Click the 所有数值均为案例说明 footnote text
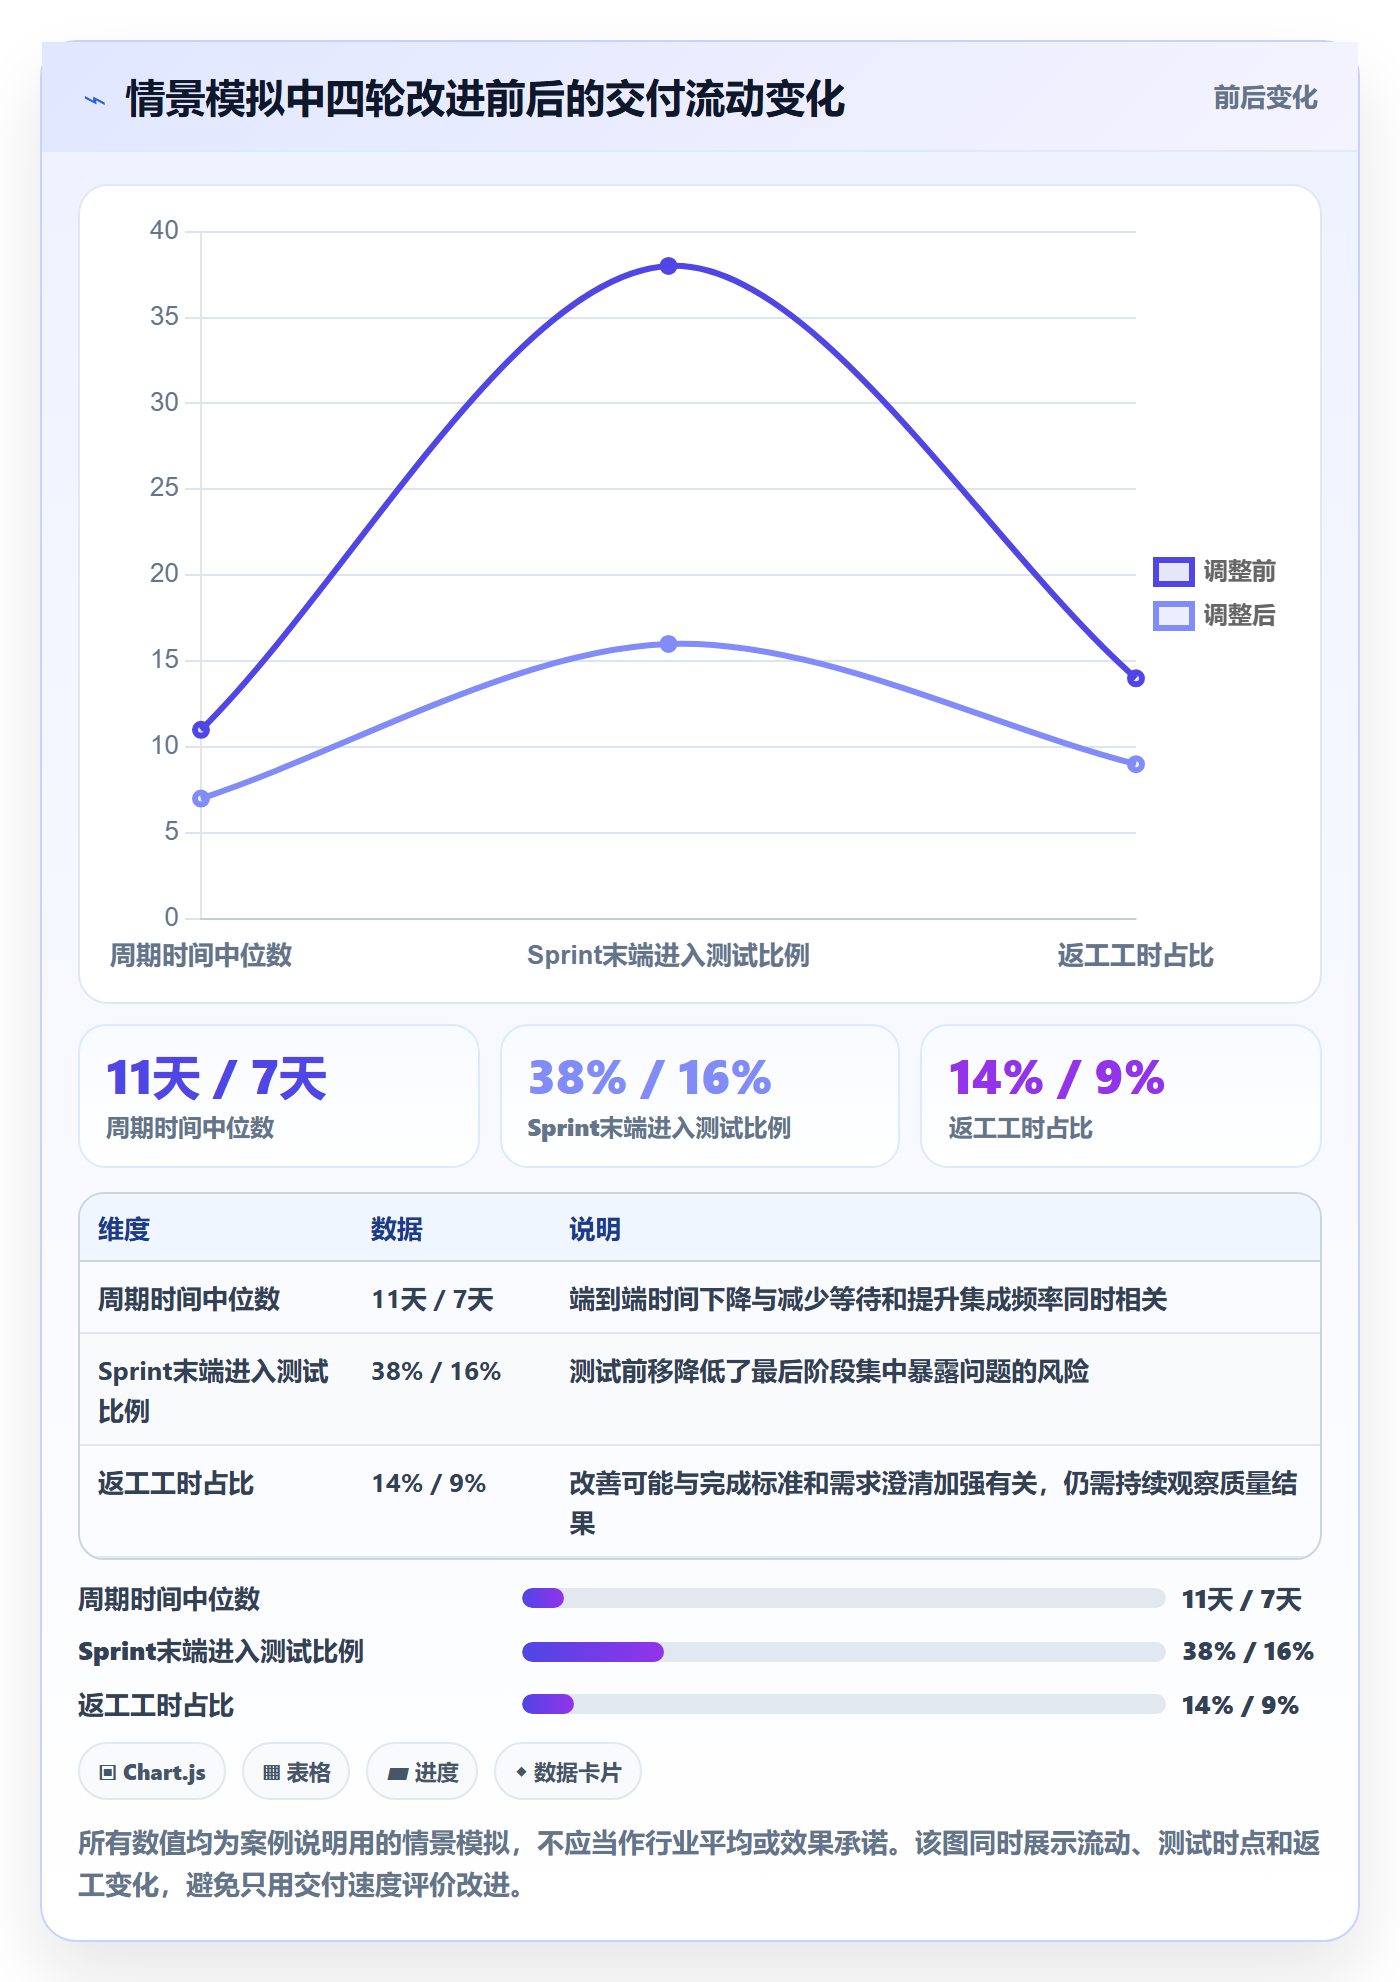 [x=699, y=1864]
